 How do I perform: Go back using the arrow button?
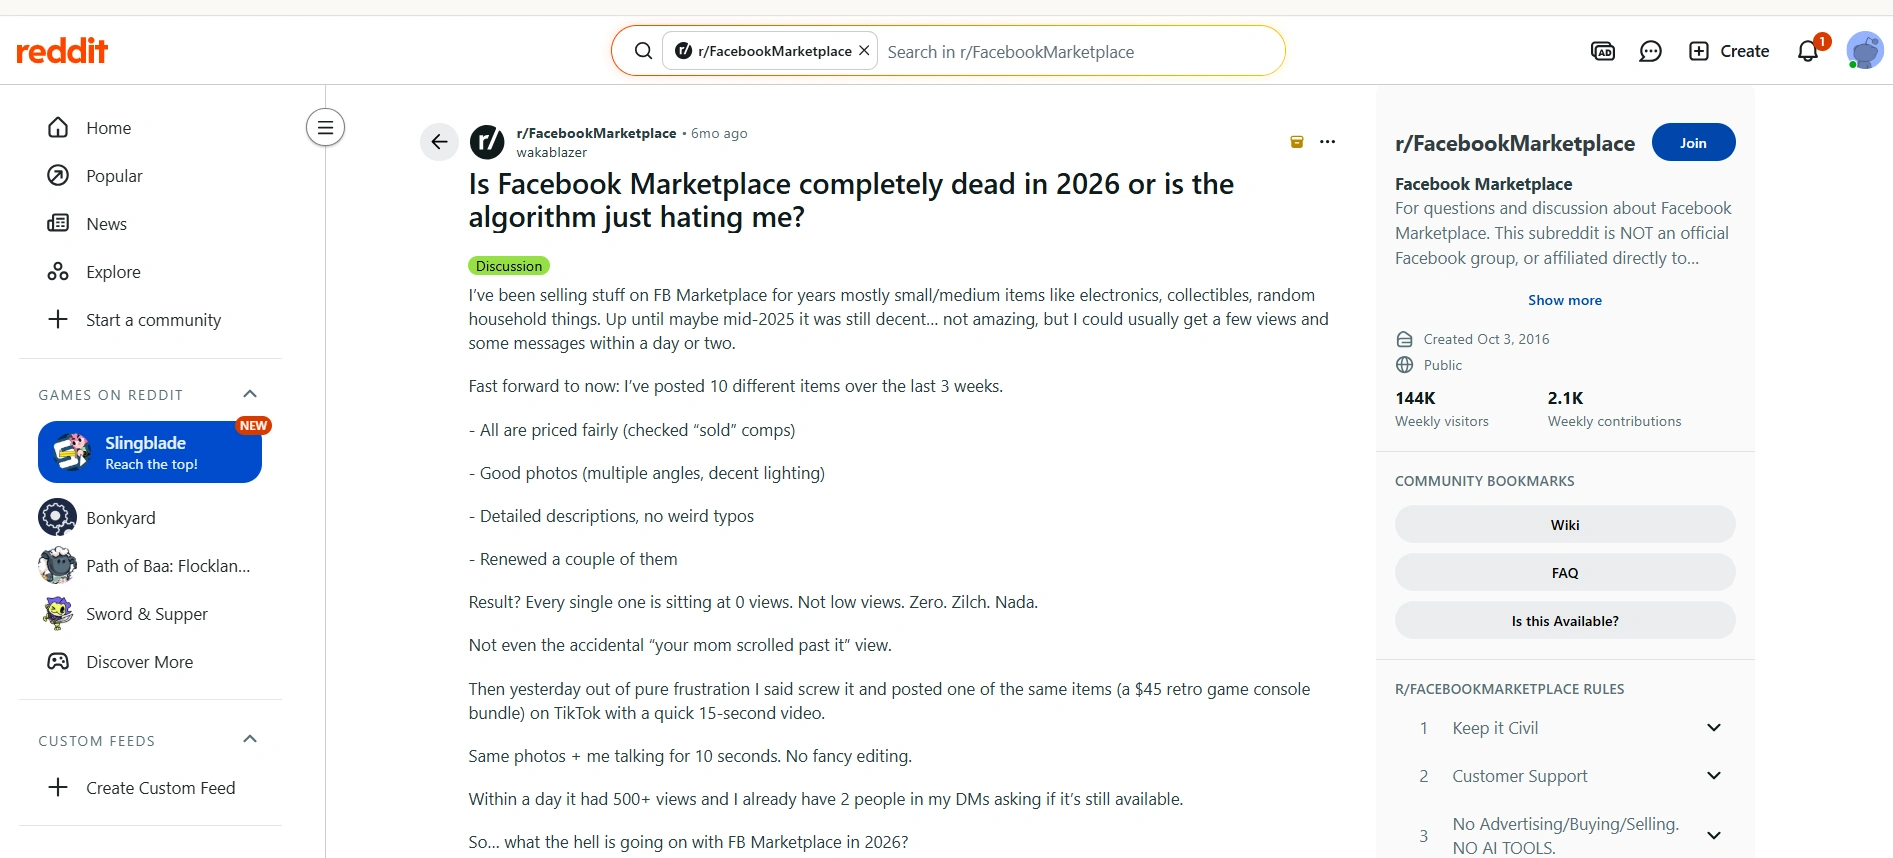[439, 142]
